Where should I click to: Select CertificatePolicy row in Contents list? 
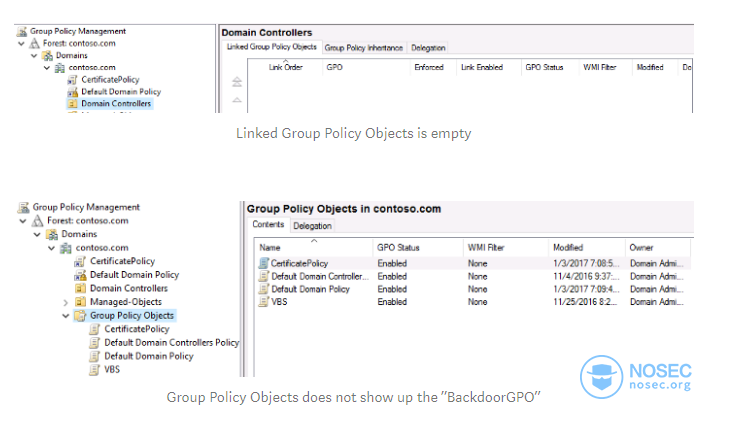pyautogui.click(x=473, y=263)
